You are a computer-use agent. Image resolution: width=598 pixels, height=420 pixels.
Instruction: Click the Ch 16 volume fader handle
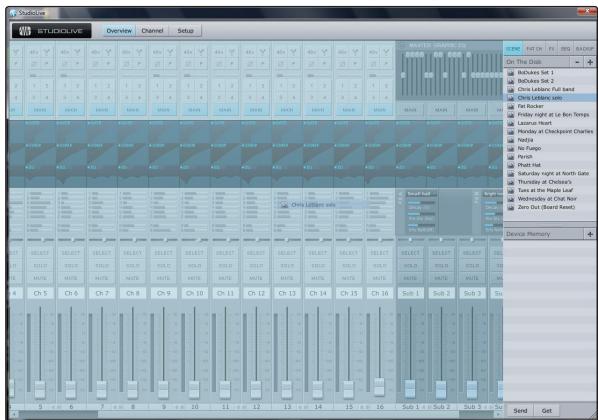379,387
